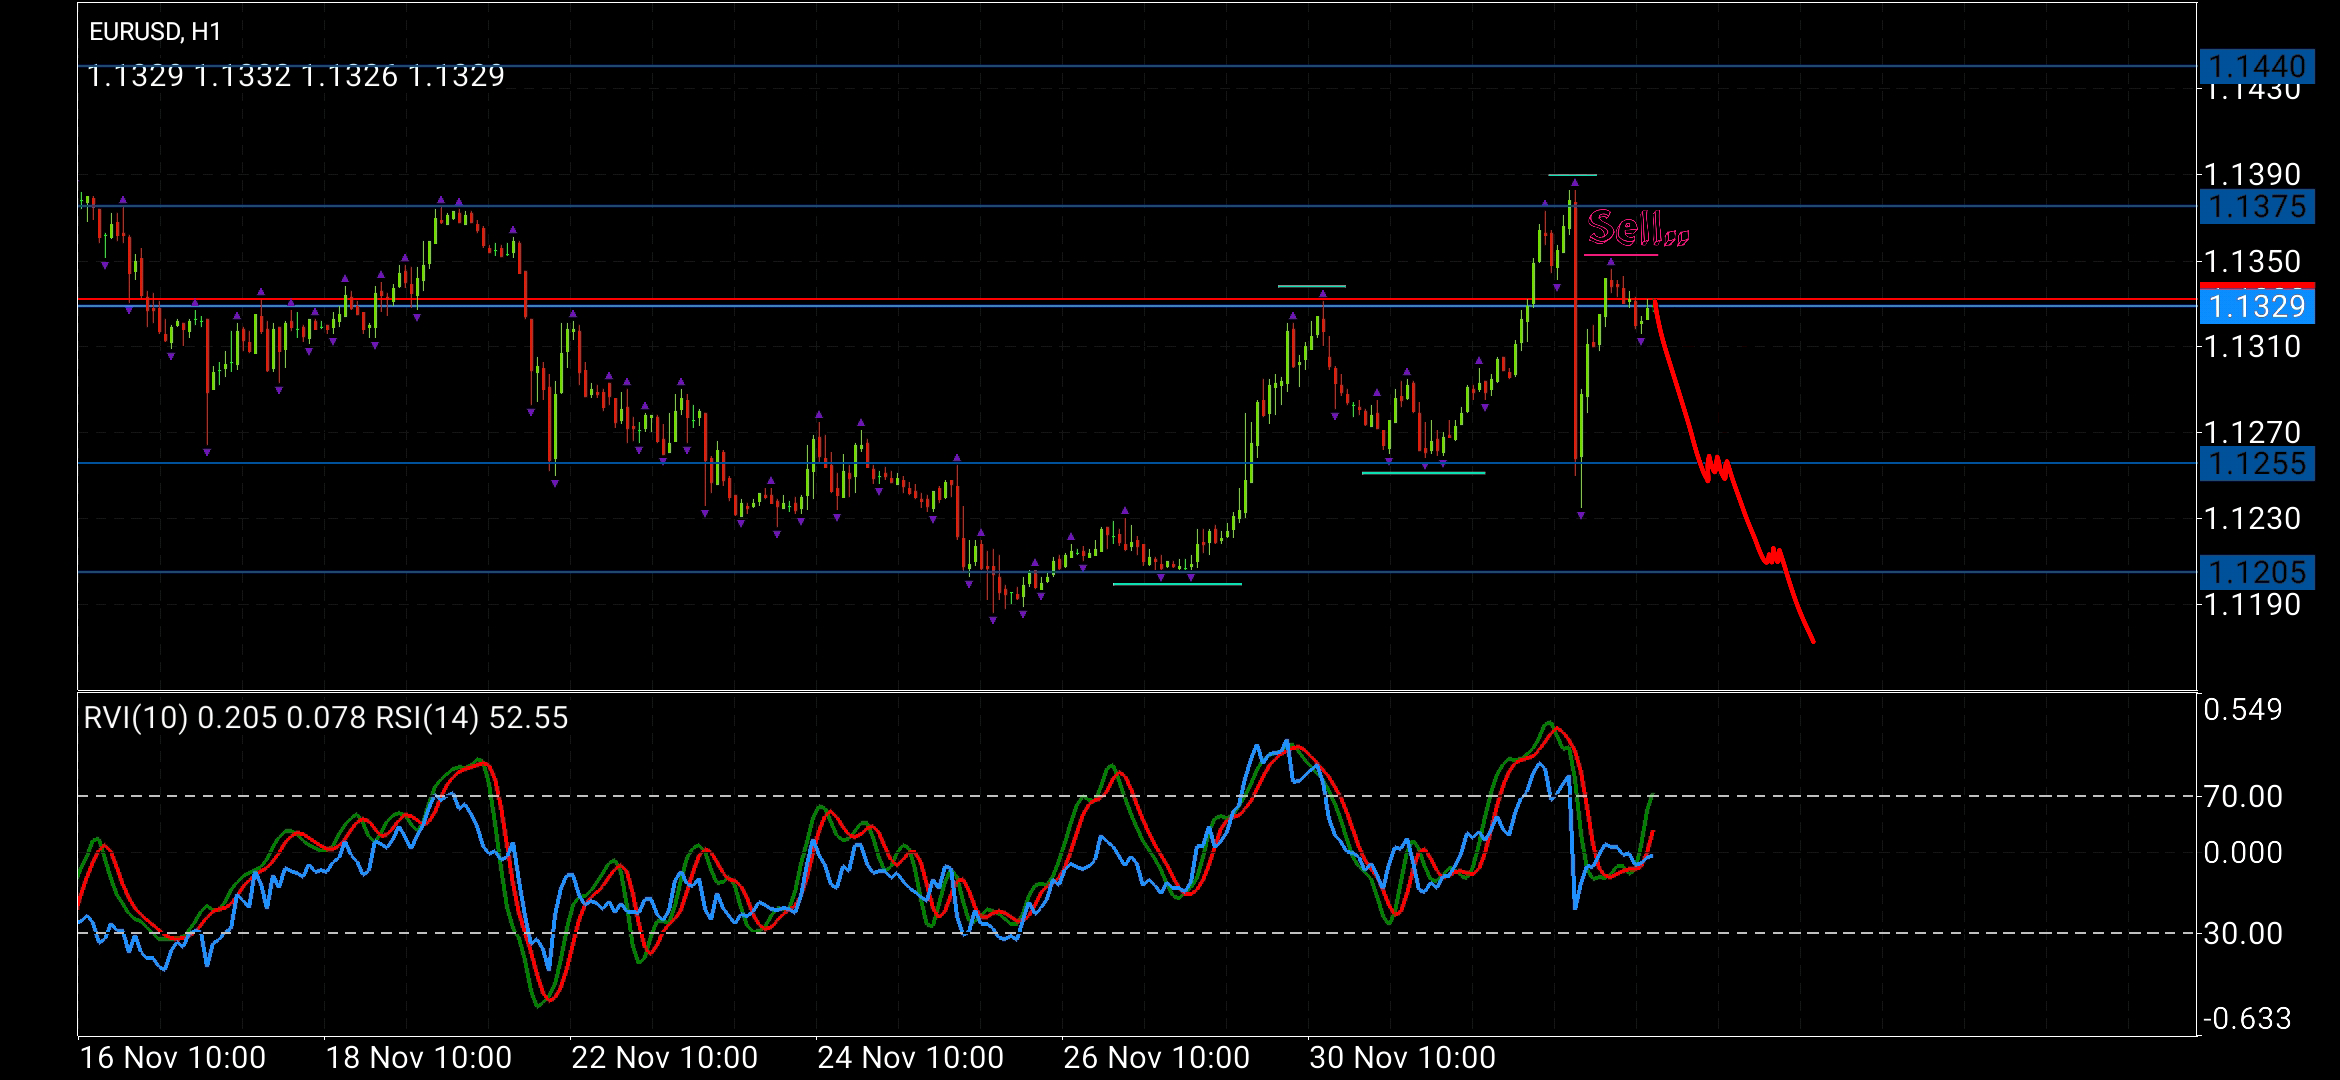
Task: Select the 26 Nov 10:00 time label
Action: pyautogui.click(x=1156, y=1058)
